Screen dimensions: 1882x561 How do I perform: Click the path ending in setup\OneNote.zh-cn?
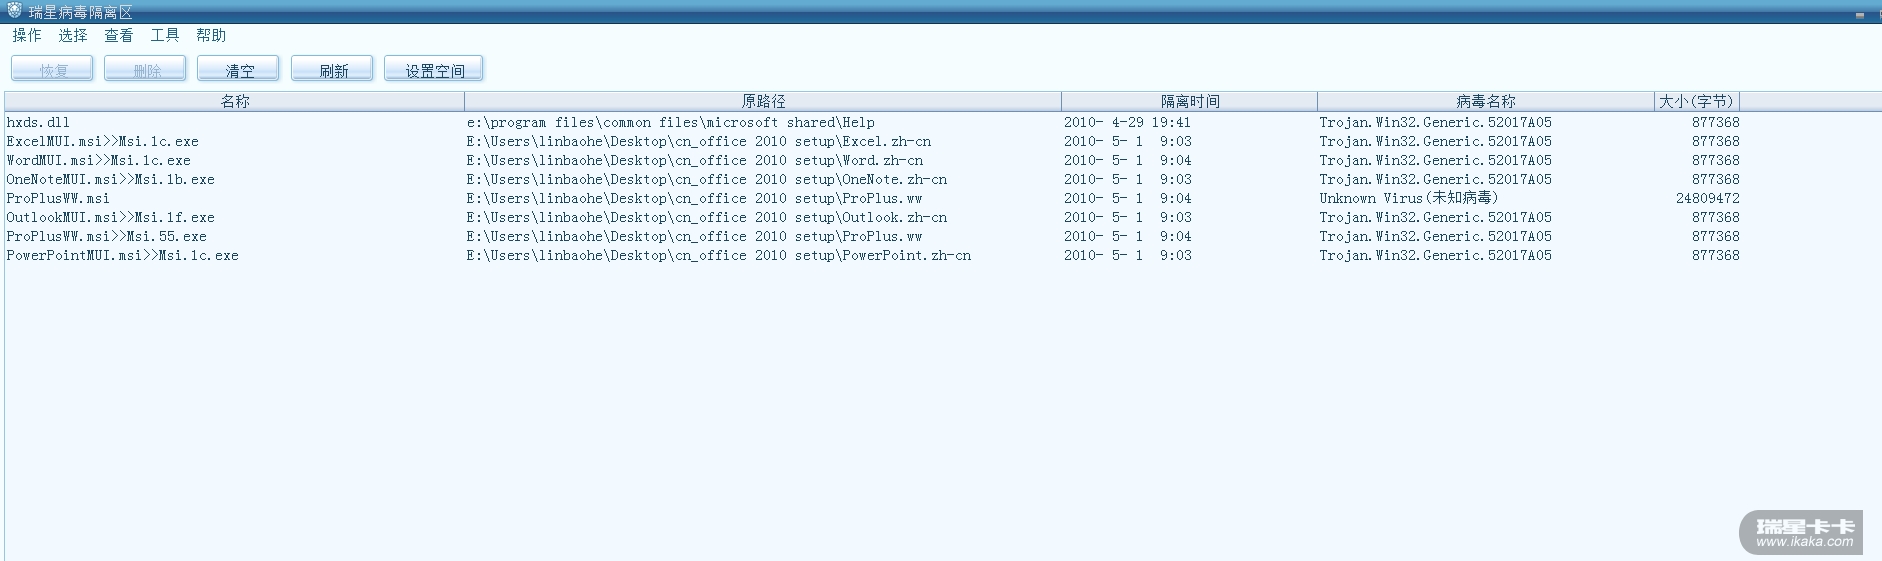[707, 179]
